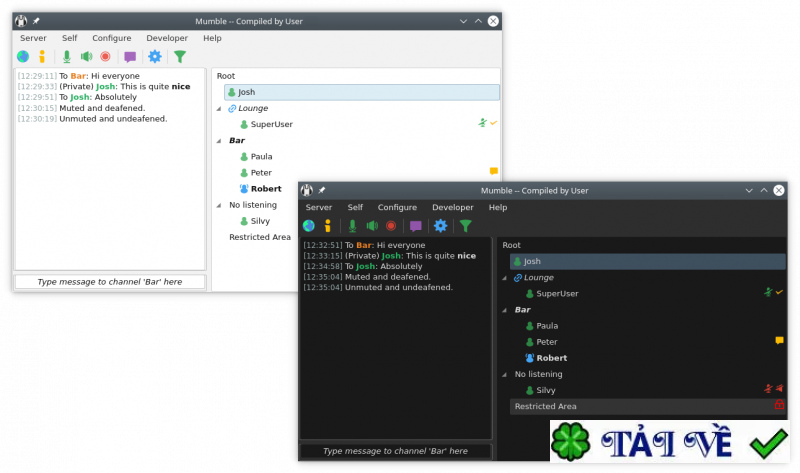Click the globe connect icon in dark window
This screenshot has width=800, height=473.
click(309, 226)
